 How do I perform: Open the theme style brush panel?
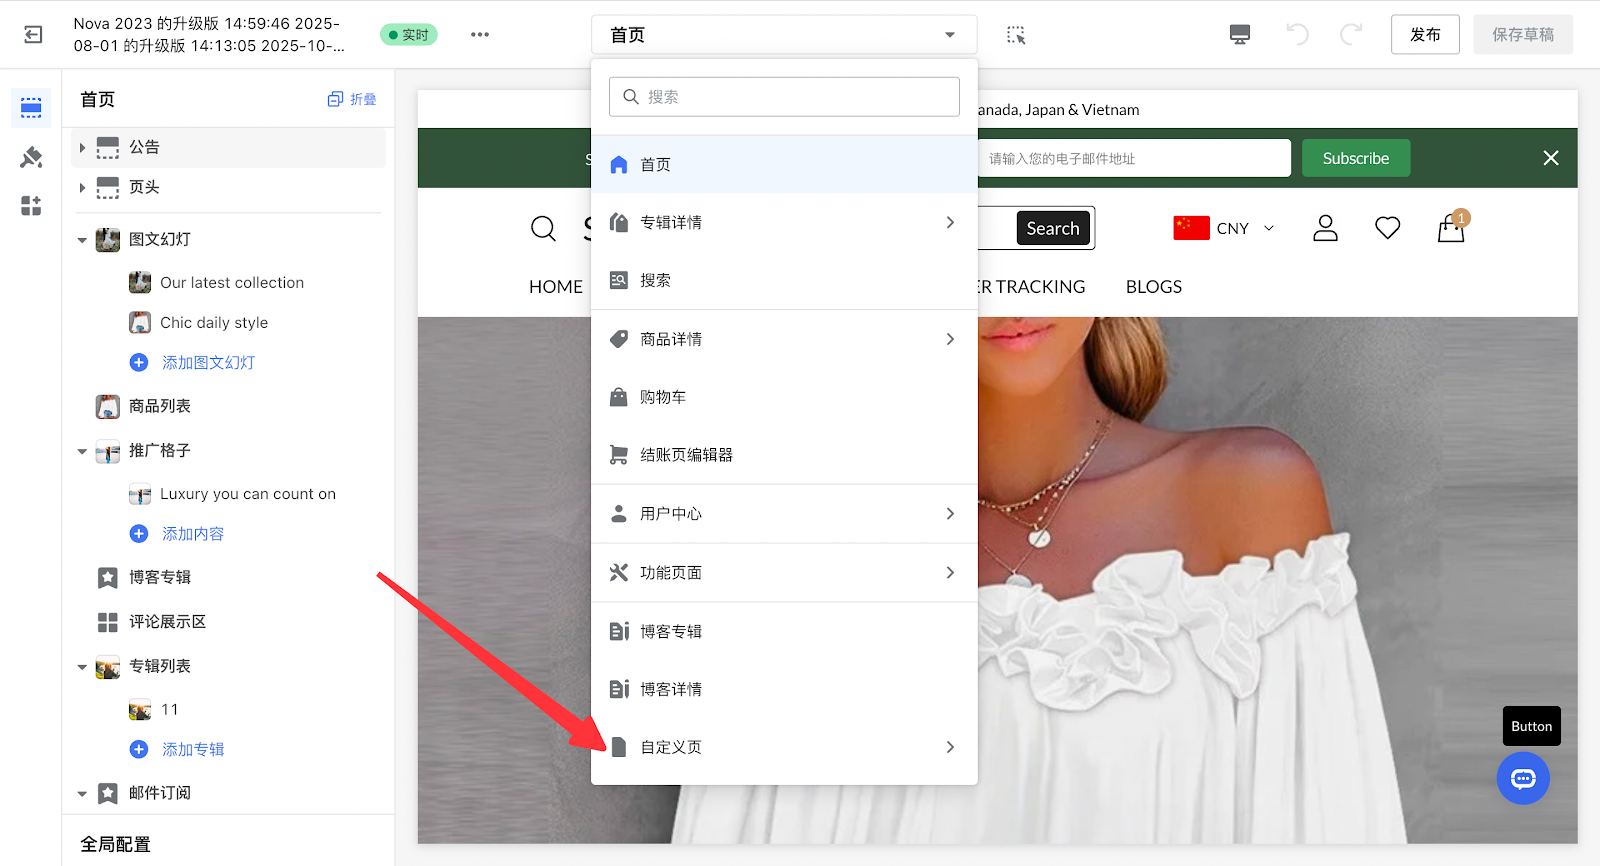[x=31, y=157]
